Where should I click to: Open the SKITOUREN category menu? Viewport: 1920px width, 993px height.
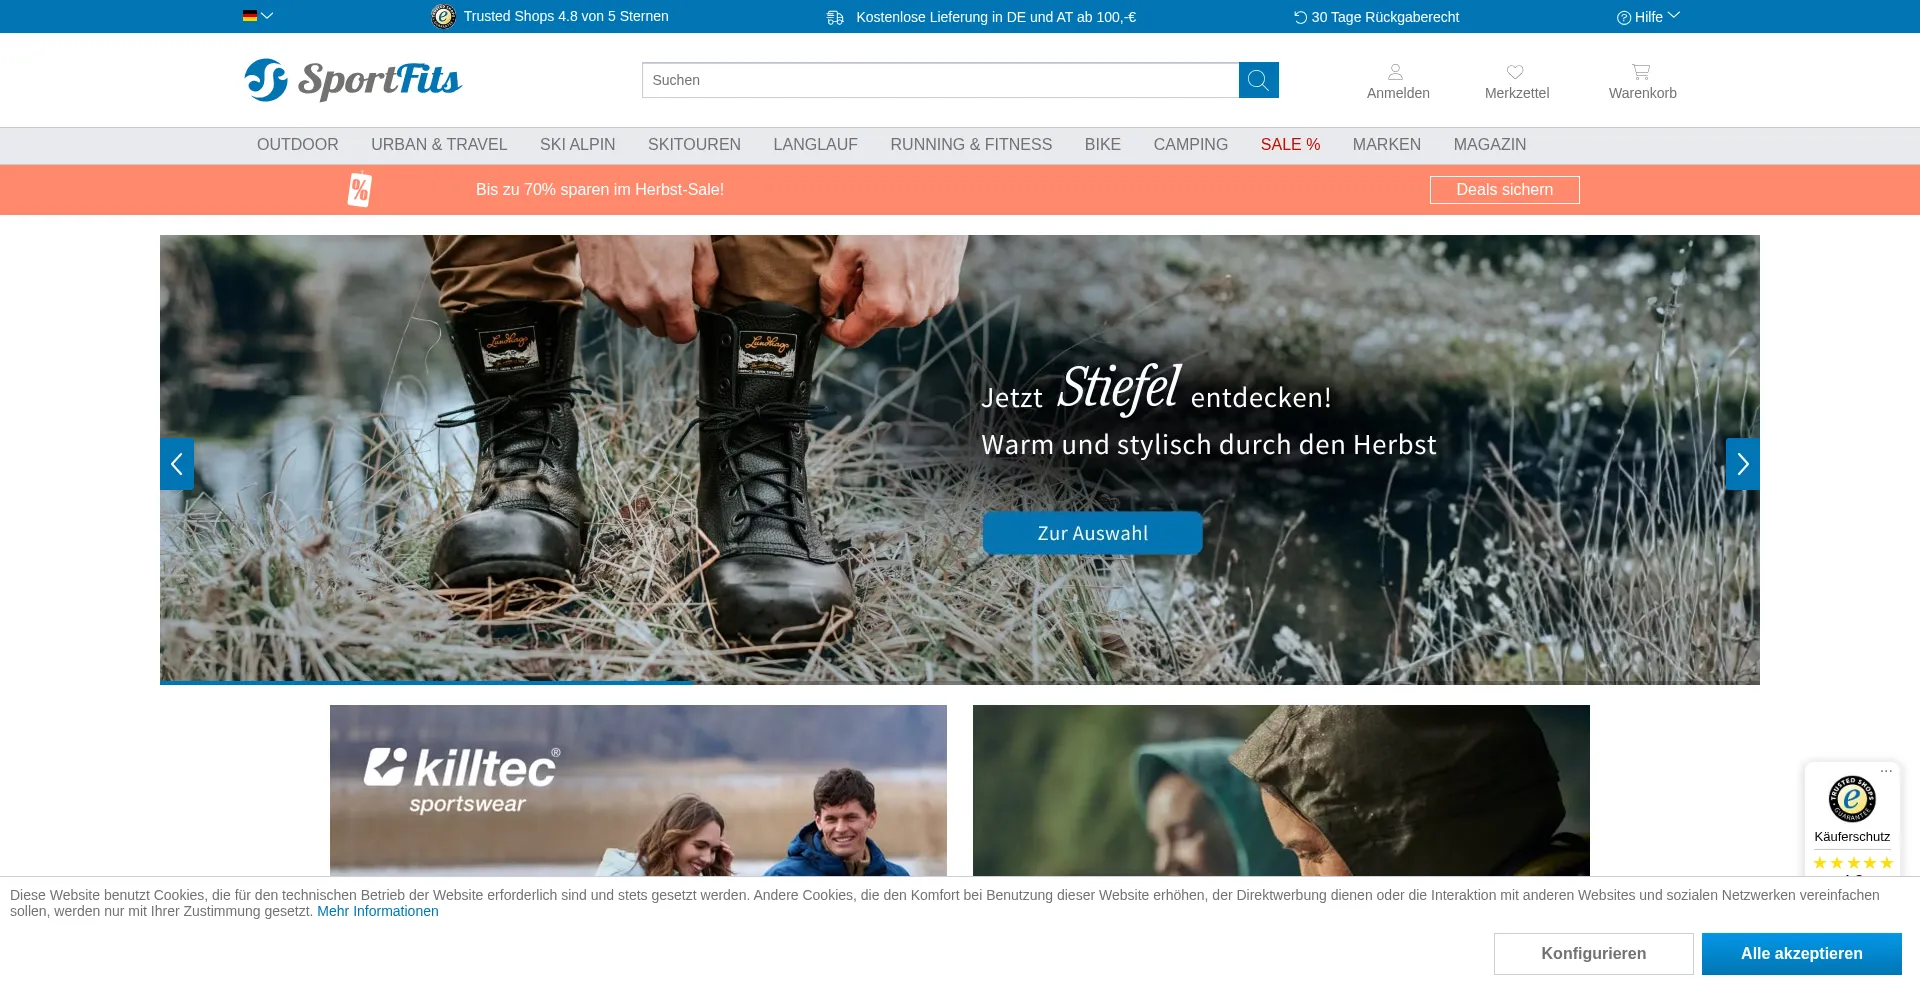coord(694,145)
